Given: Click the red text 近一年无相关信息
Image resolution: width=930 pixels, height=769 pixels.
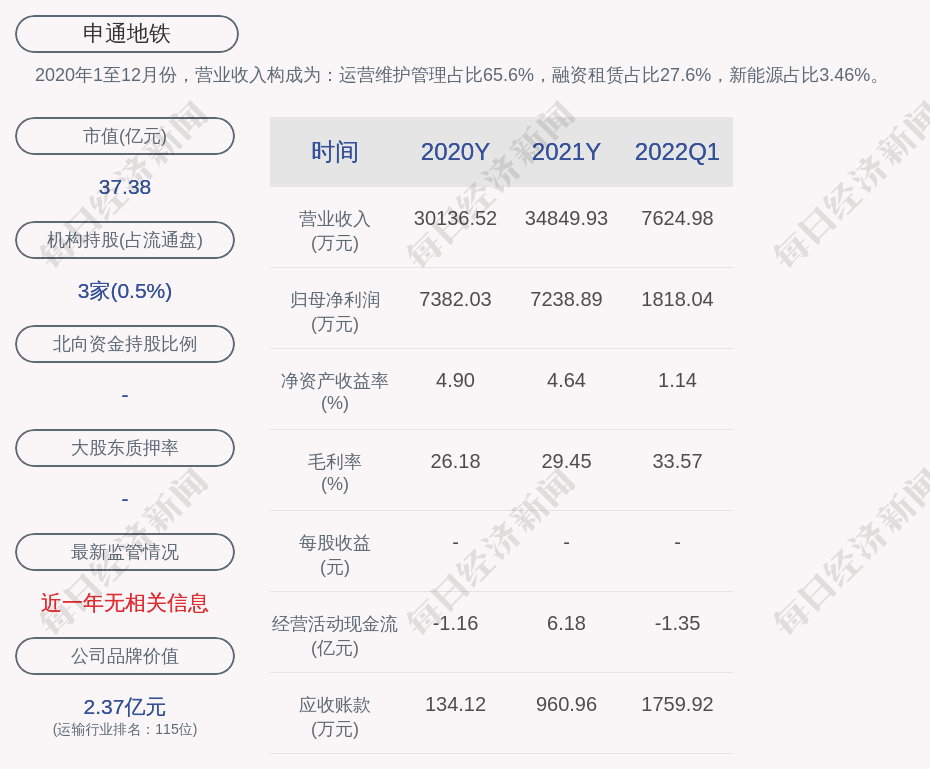Looking at the screenshot, I should [x=125, y=603].
